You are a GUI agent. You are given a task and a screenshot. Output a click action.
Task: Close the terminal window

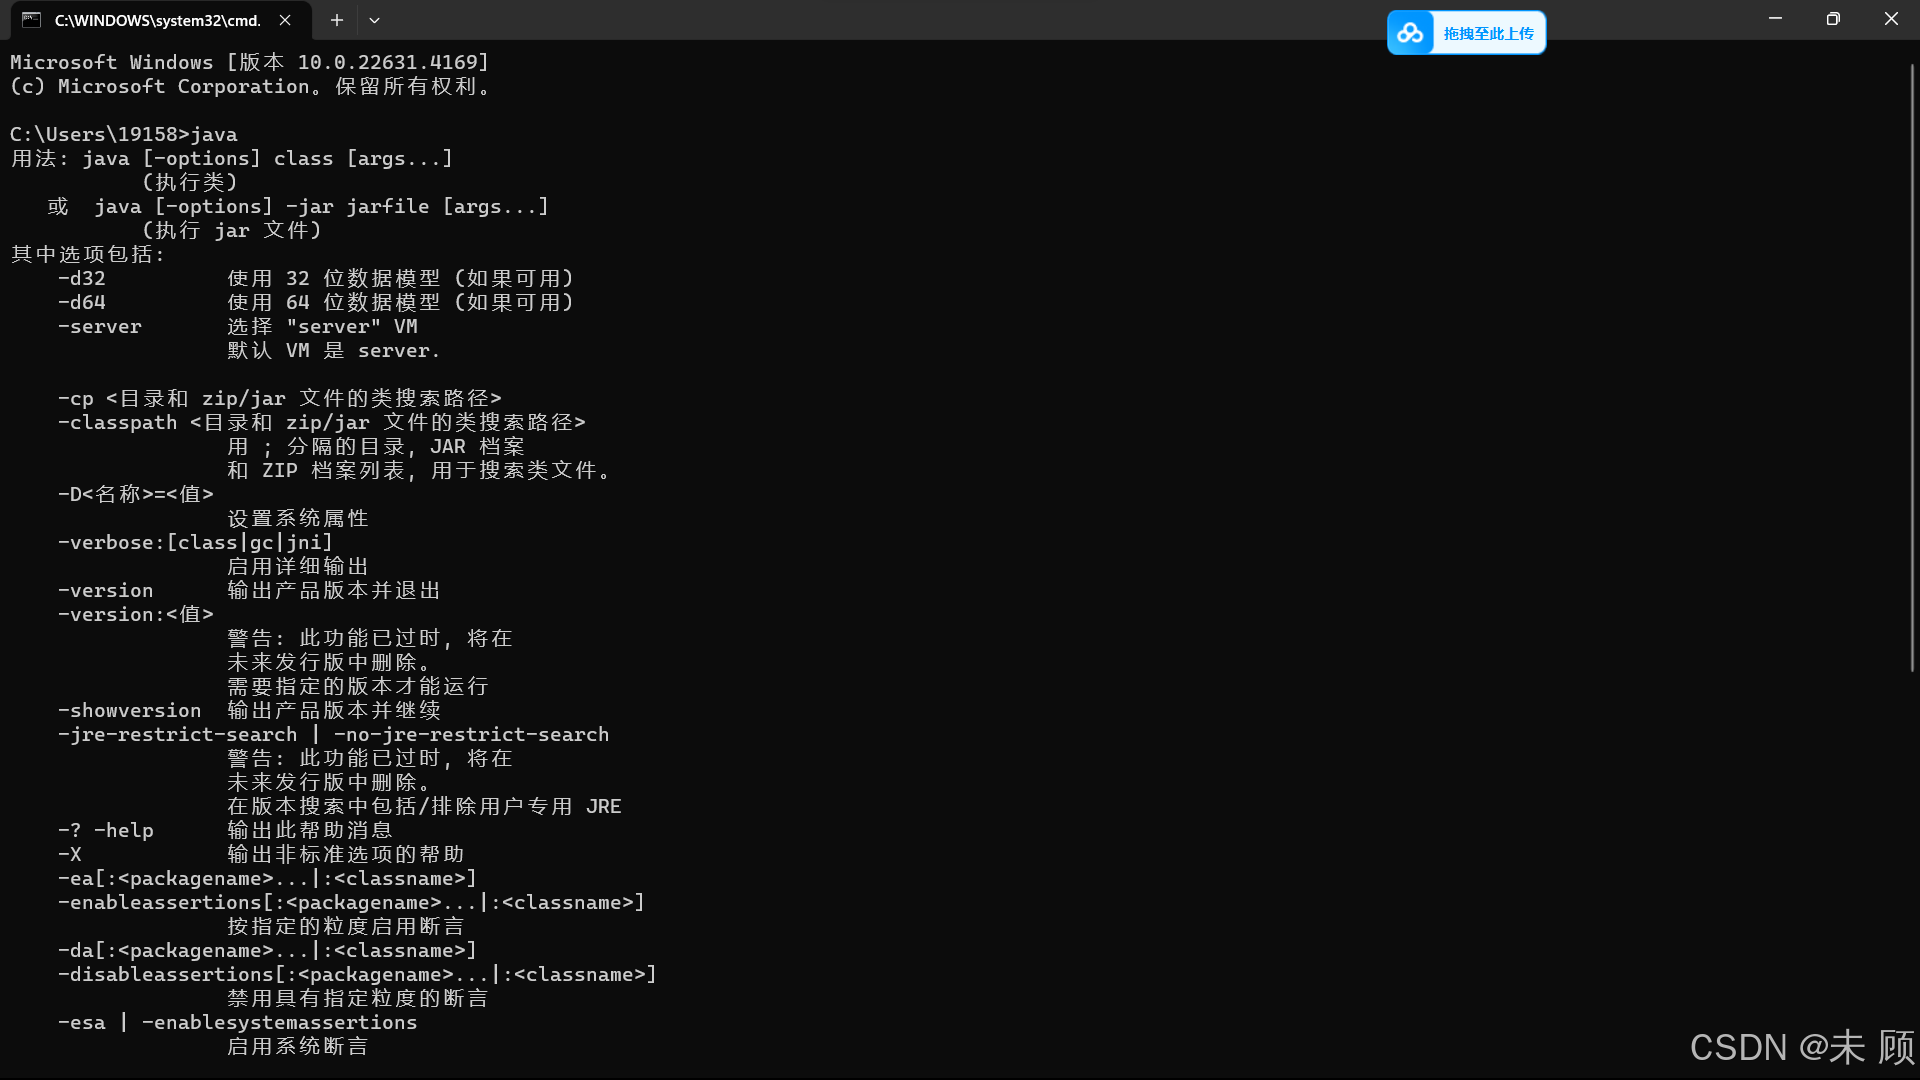(1891, 18)
